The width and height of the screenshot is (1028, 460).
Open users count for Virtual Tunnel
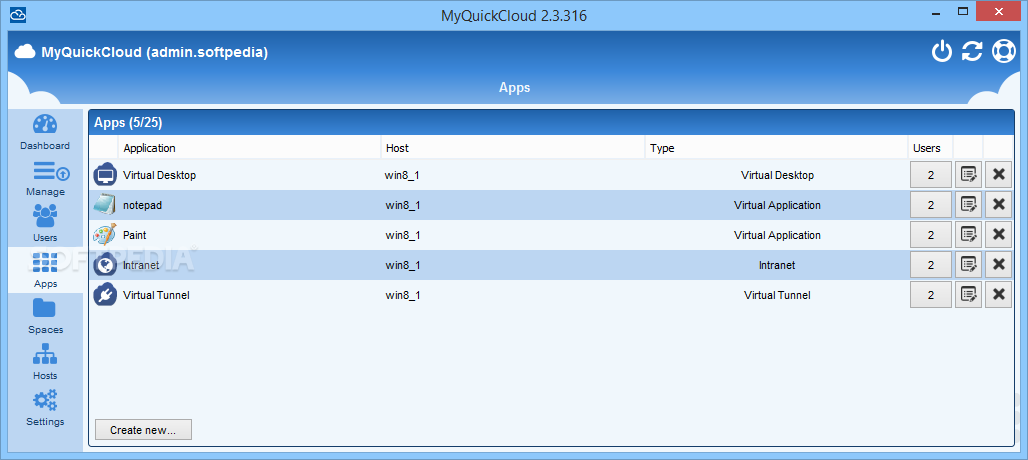pyautogui.click(x=930, y=295)
